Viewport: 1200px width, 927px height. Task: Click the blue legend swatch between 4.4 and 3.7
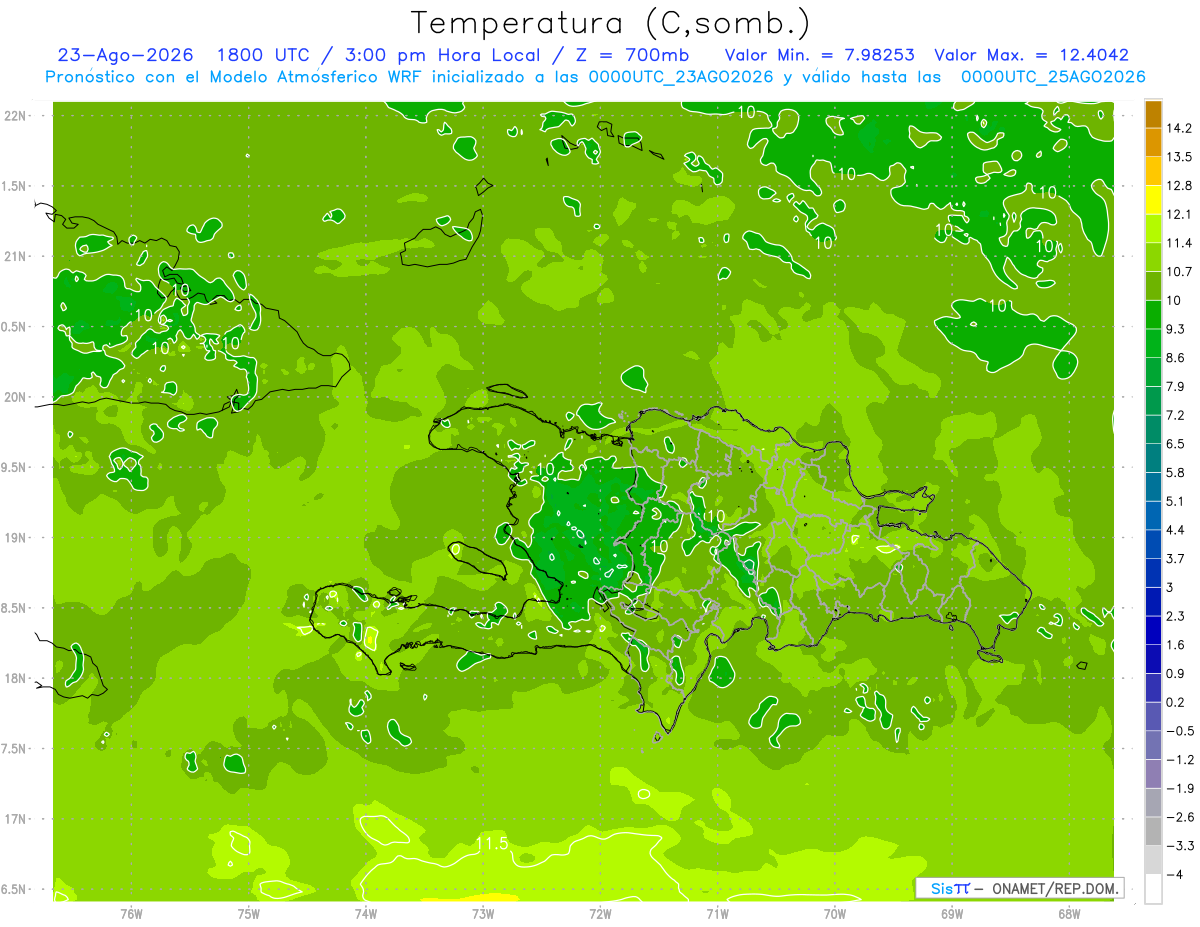click(x=1153, y=543)
